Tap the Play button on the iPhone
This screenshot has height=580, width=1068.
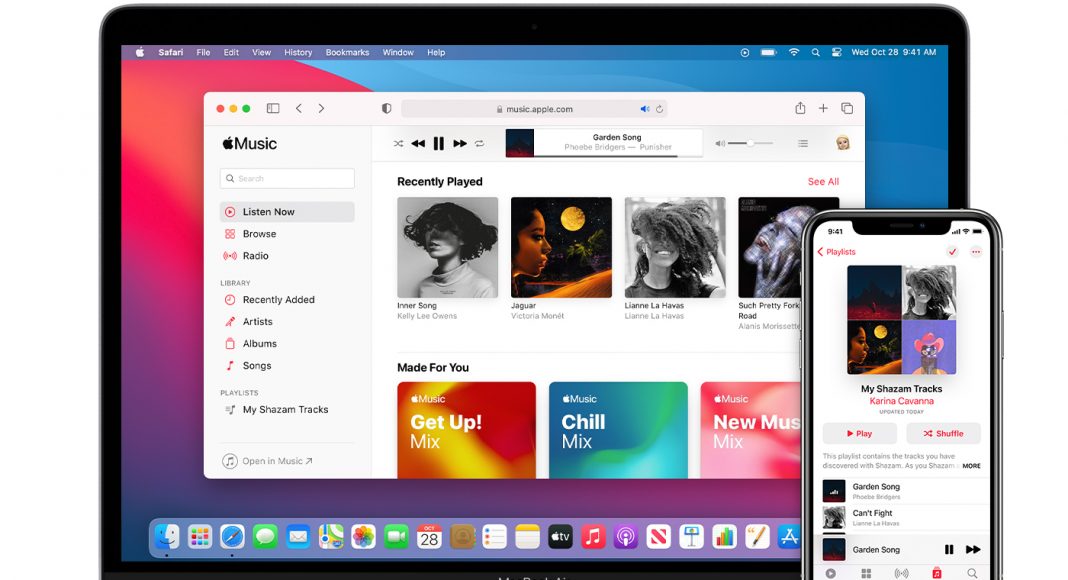pos(860,434)
